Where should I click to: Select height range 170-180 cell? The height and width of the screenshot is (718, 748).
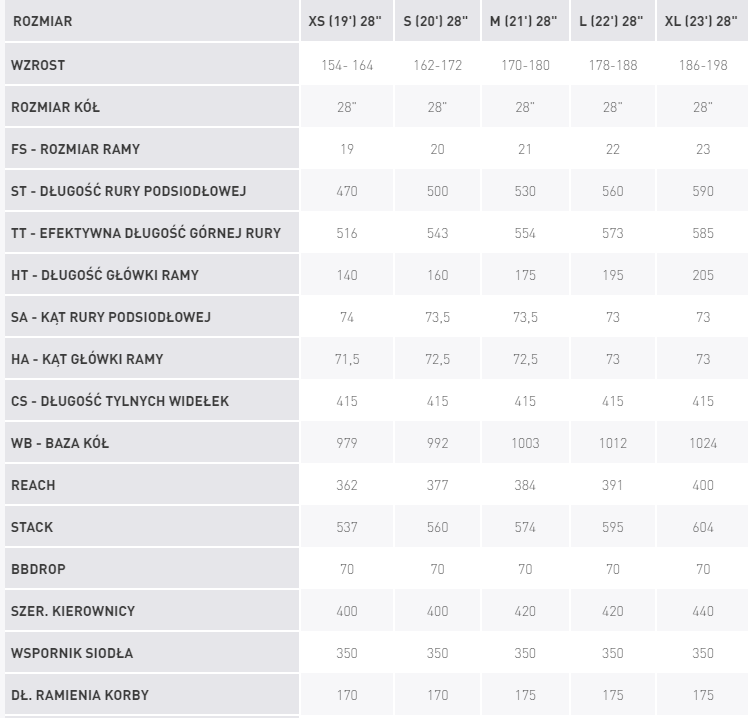pos(526,65)
